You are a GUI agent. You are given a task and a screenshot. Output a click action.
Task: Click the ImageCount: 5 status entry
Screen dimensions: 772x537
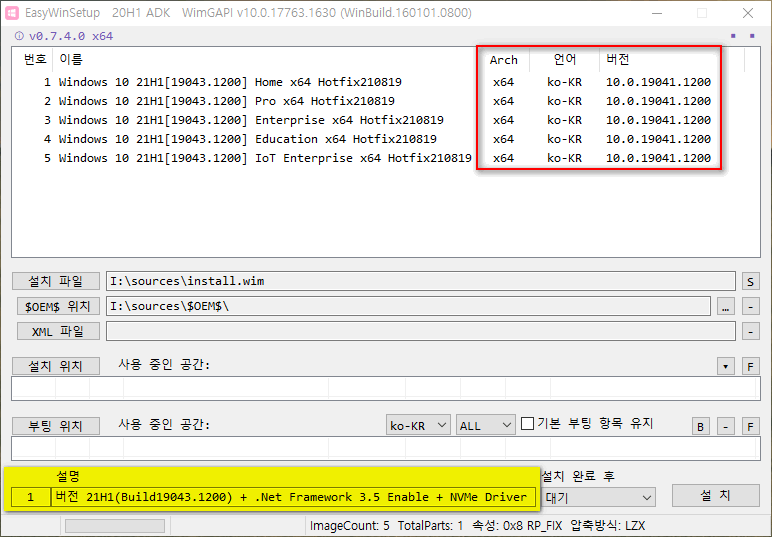pos(350,526)
